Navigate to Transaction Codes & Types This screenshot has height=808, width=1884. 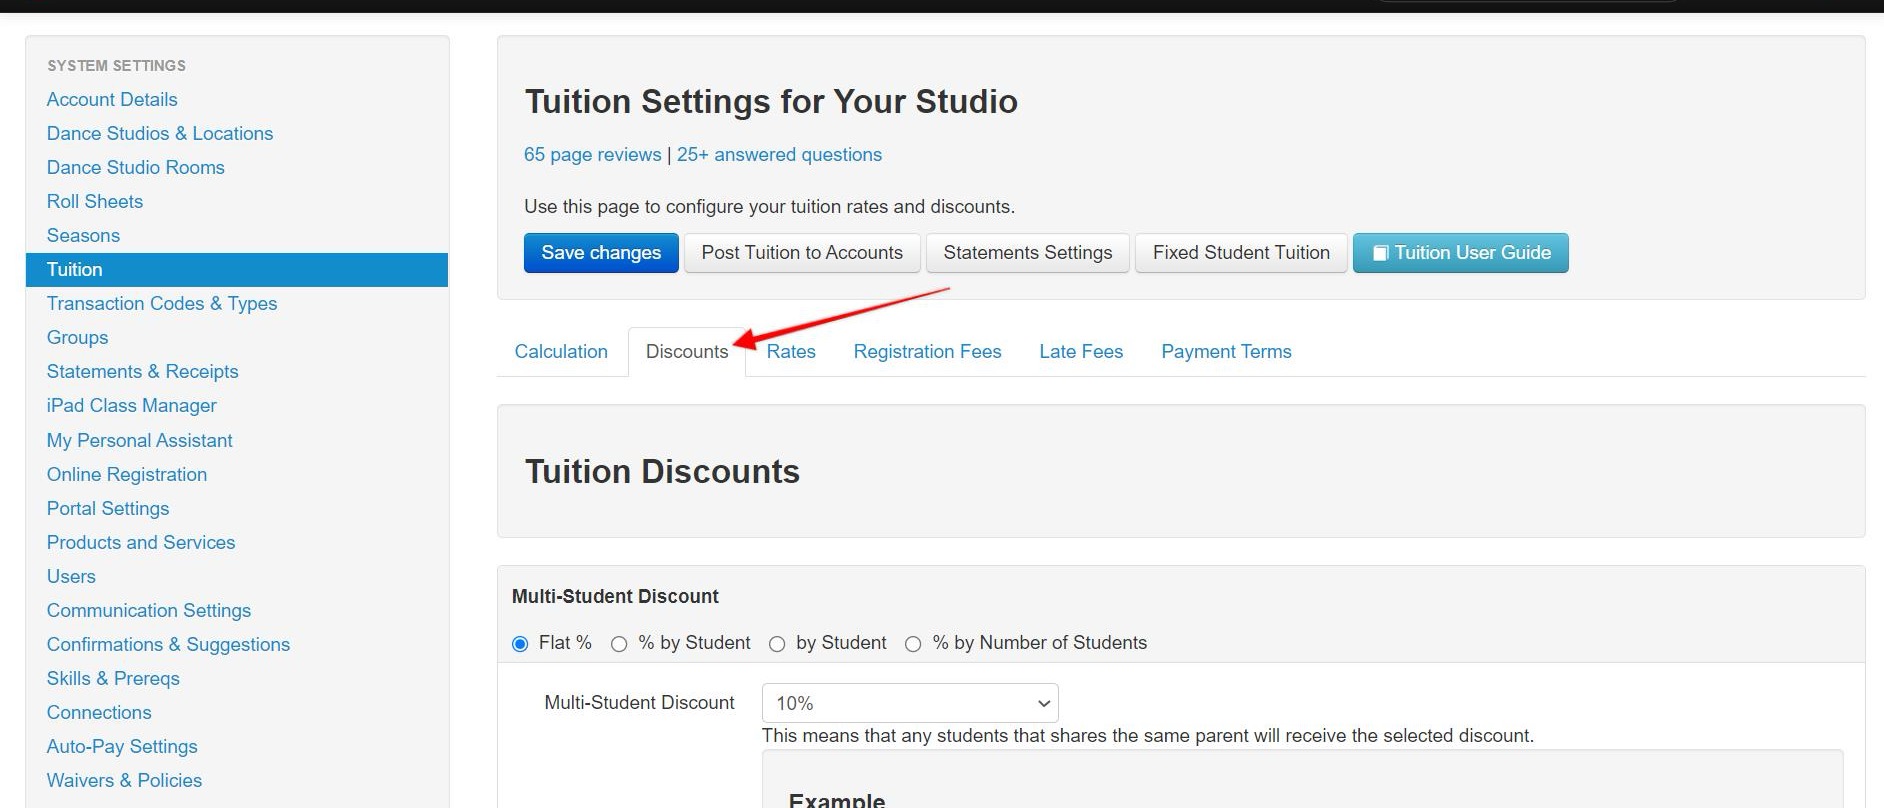click(162, 304)
